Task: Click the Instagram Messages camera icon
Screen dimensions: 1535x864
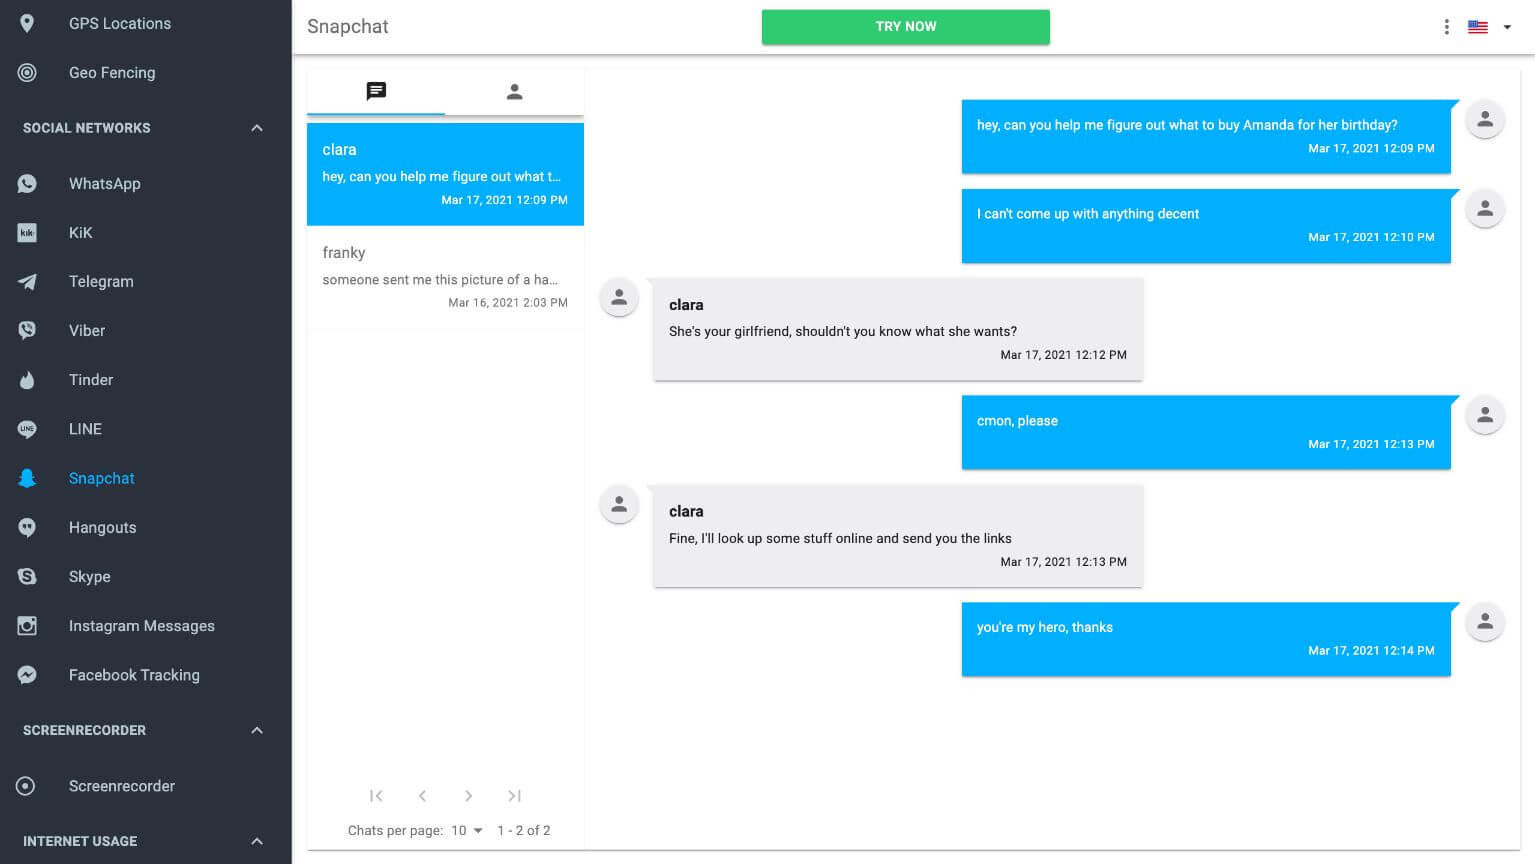Action: (27, 626)
